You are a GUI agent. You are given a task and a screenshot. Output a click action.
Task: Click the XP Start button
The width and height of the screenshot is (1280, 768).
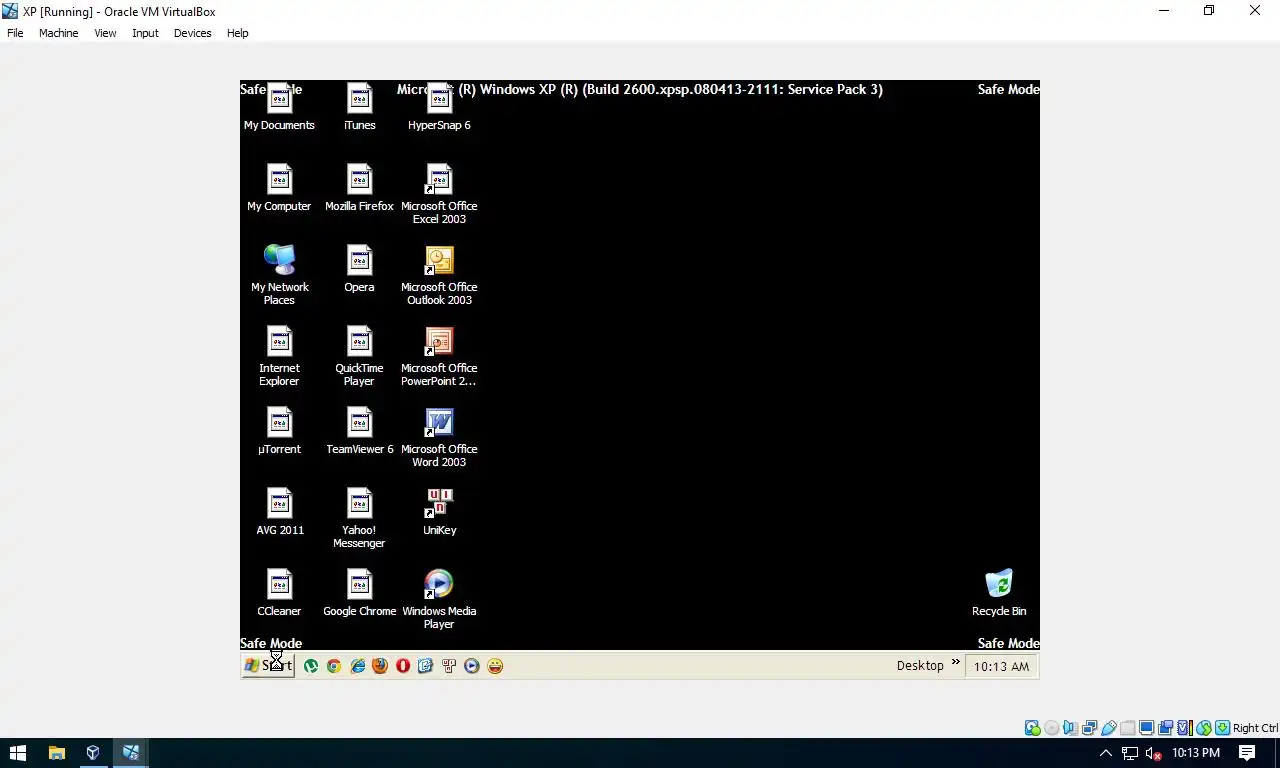point(268,666)
